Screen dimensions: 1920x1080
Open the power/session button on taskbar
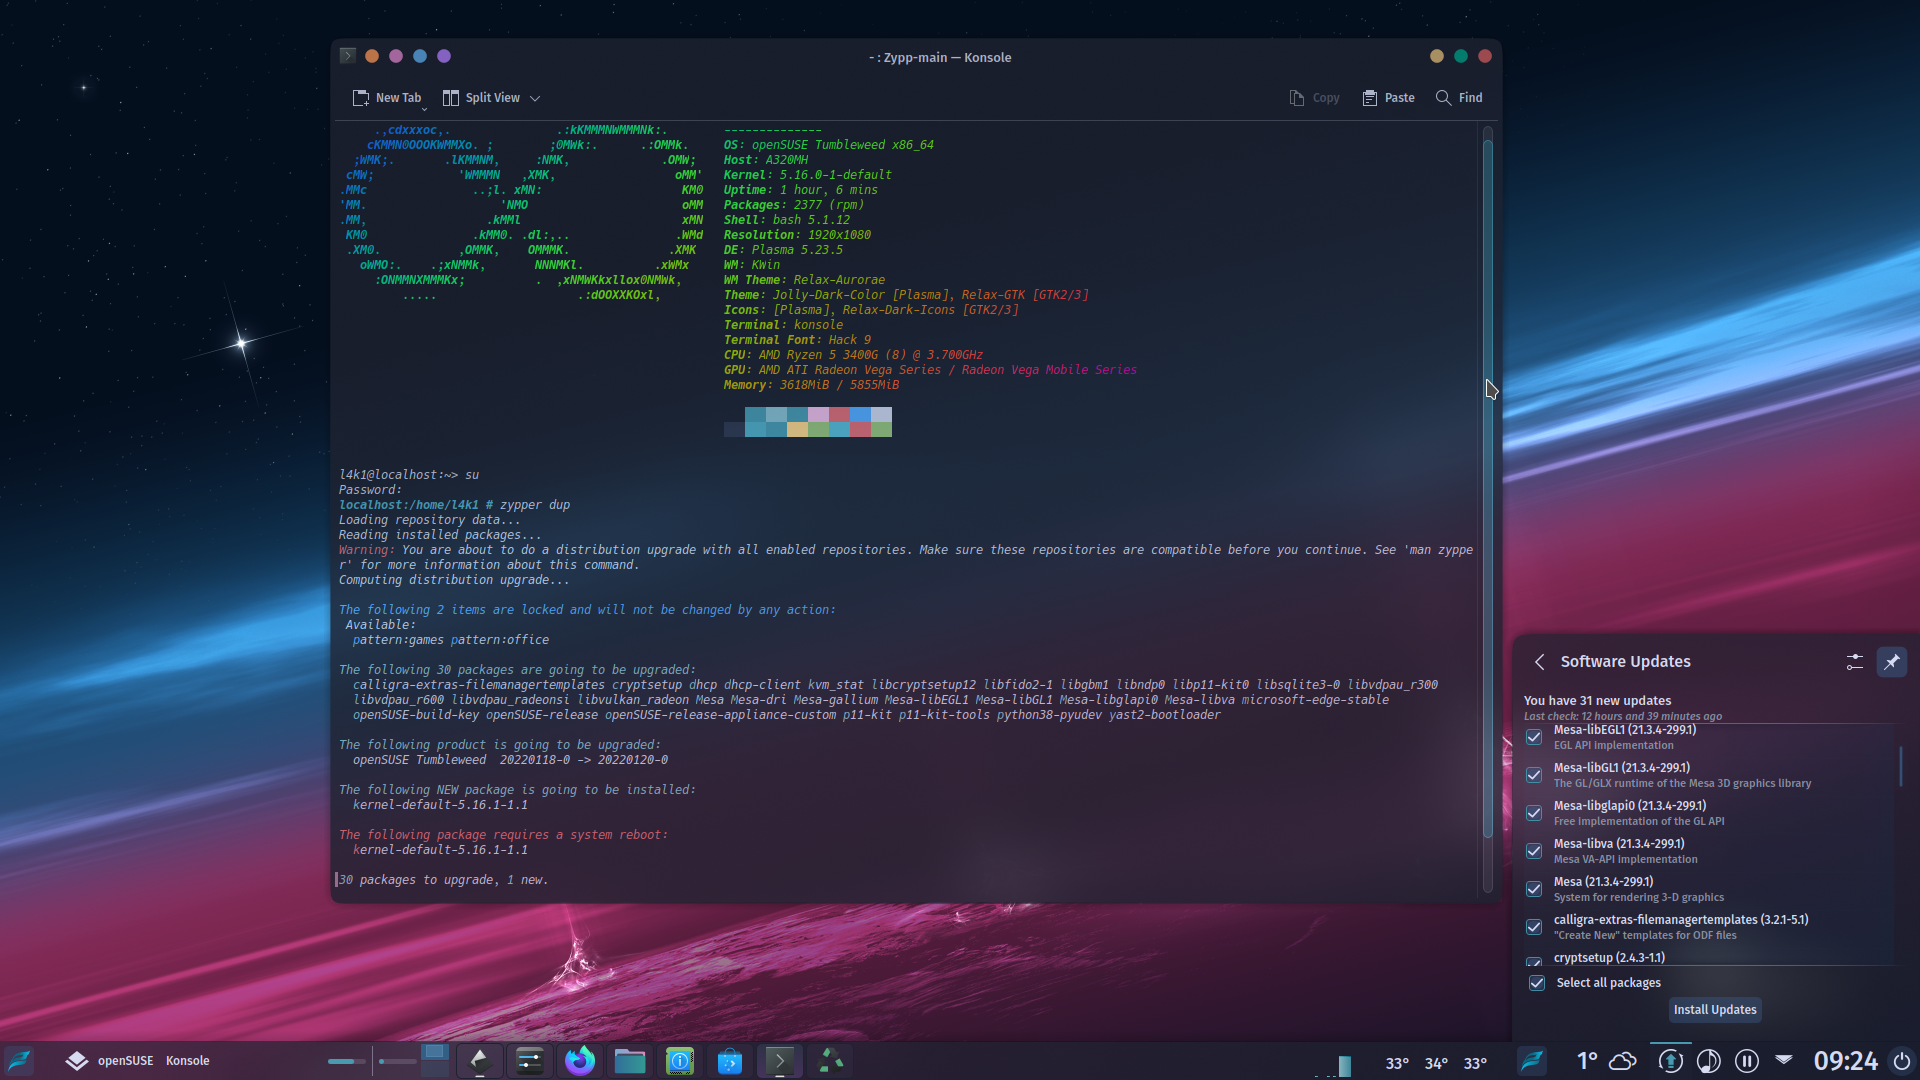coord(1902,1061)
